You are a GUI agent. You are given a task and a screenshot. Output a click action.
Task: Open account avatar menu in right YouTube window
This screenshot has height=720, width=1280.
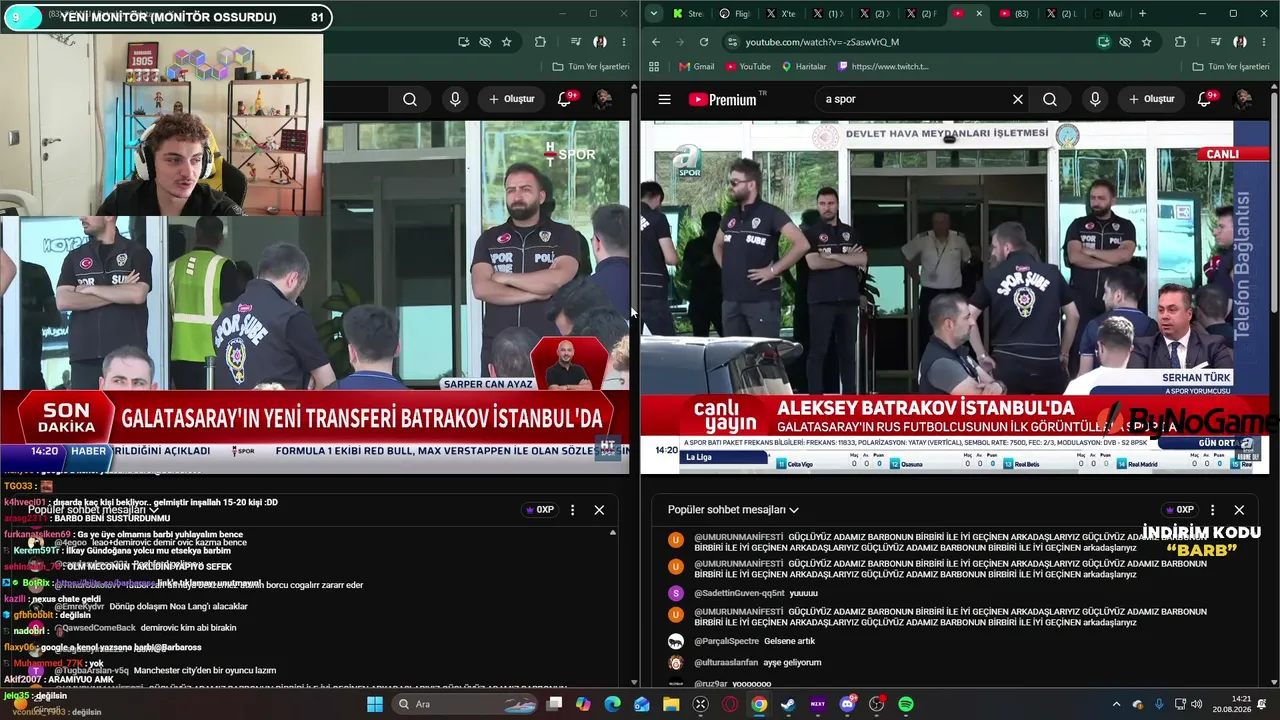click(x=1243, y=99)
